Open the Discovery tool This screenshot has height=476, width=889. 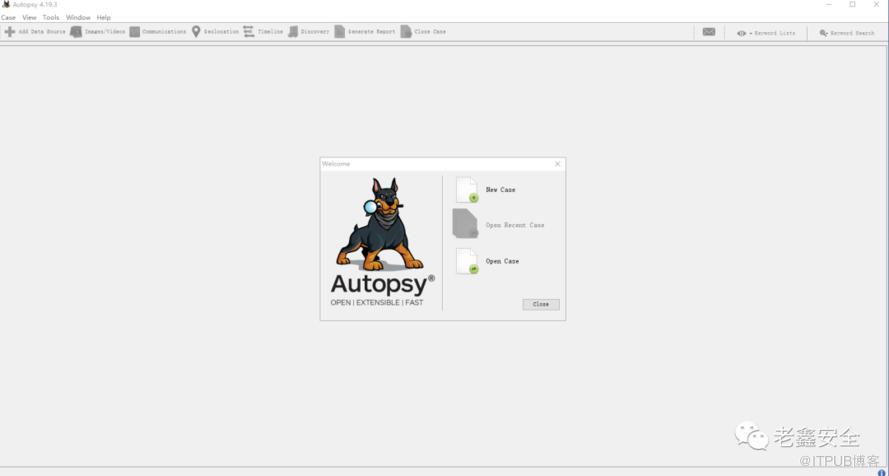click(x=308, y=32)
